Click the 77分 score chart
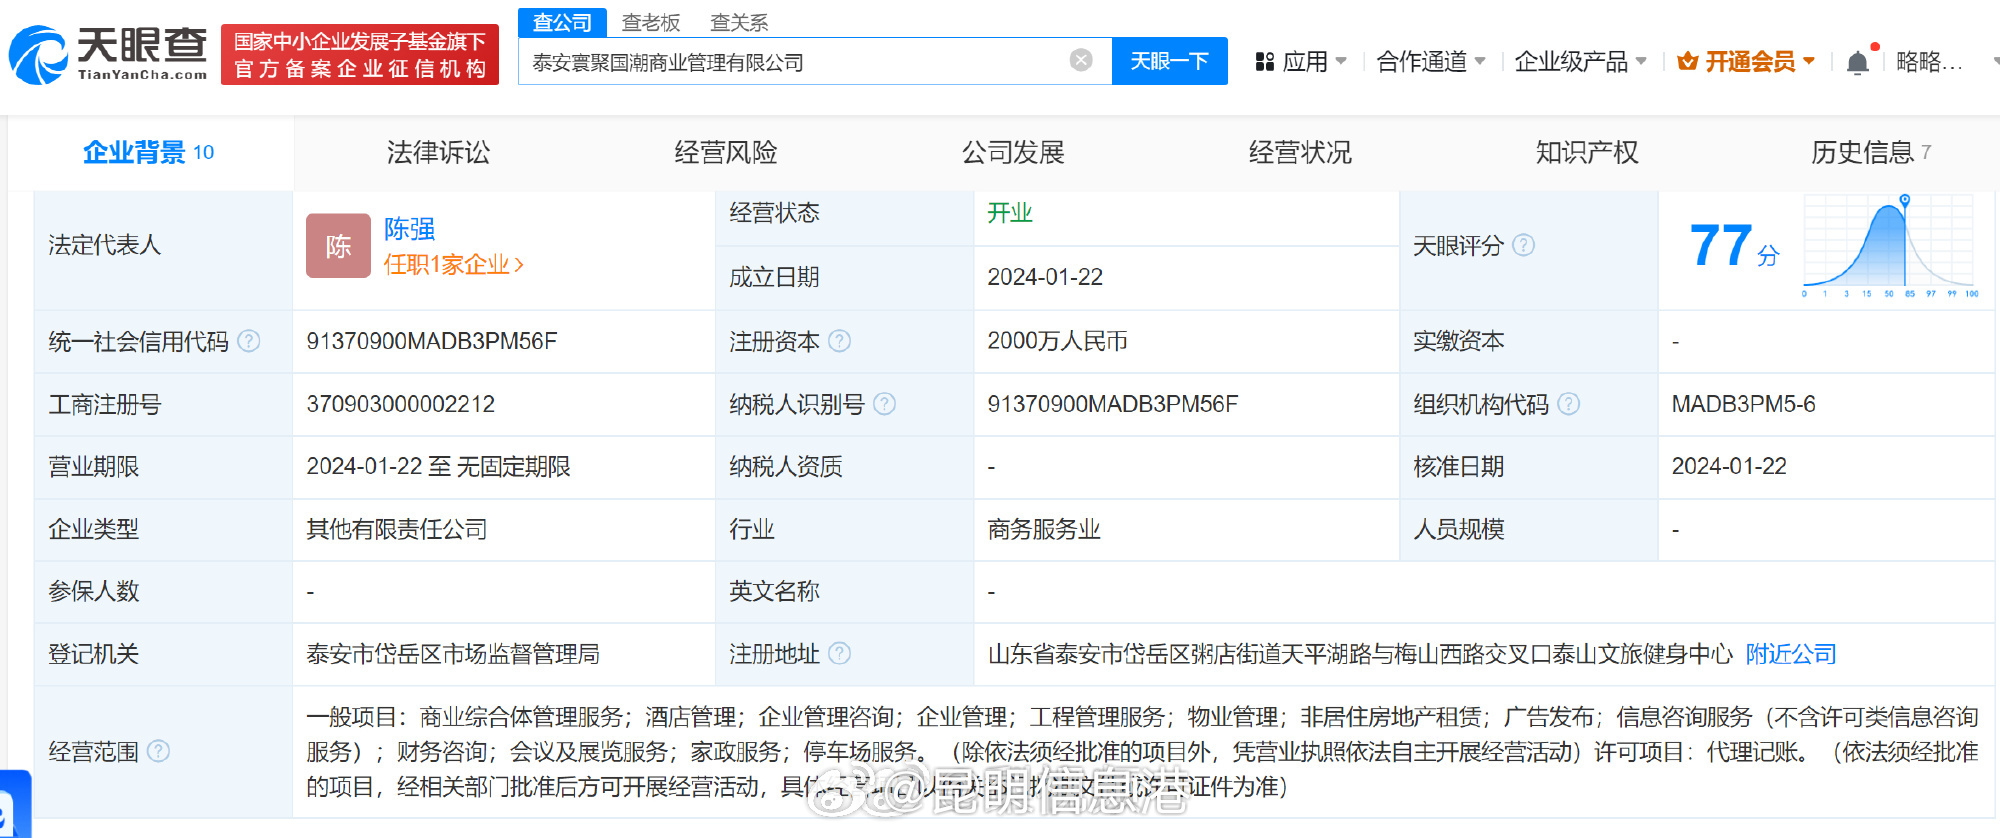Image resolution: width=2000 pixels, height=838 pixels. [x=1890, y=246]
